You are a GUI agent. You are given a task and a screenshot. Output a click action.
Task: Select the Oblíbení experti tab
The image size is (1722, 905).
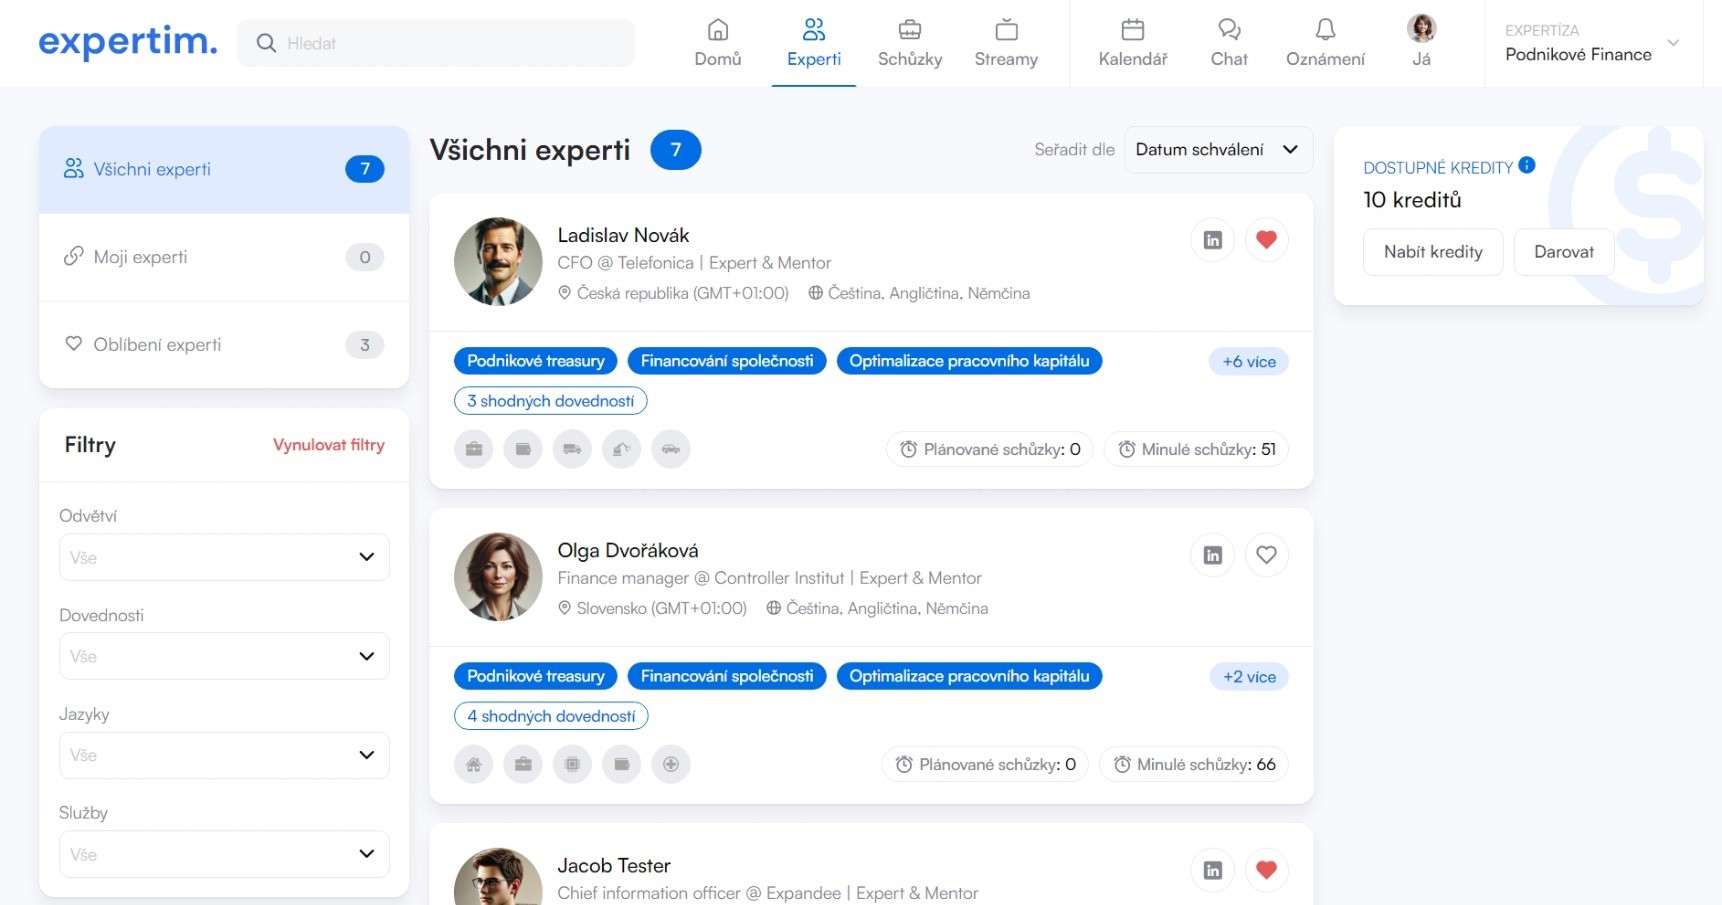pos(224,345)
